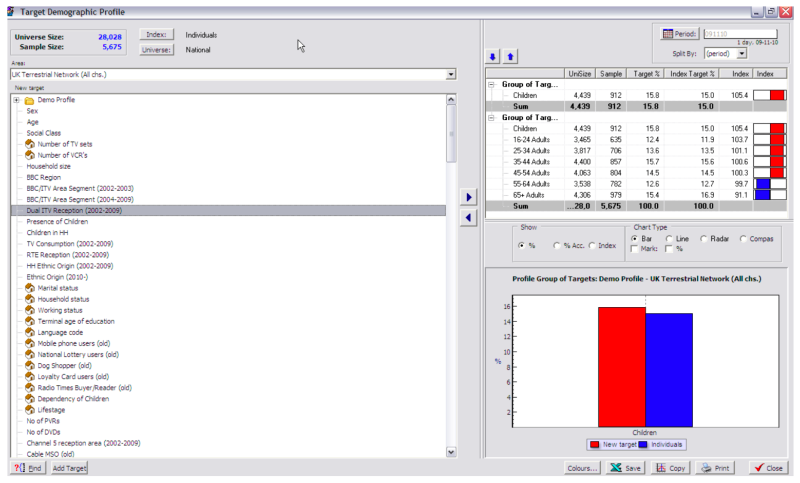Click the blue move-down arrow above the table
800x483 pixels.
tap(493, 57)
